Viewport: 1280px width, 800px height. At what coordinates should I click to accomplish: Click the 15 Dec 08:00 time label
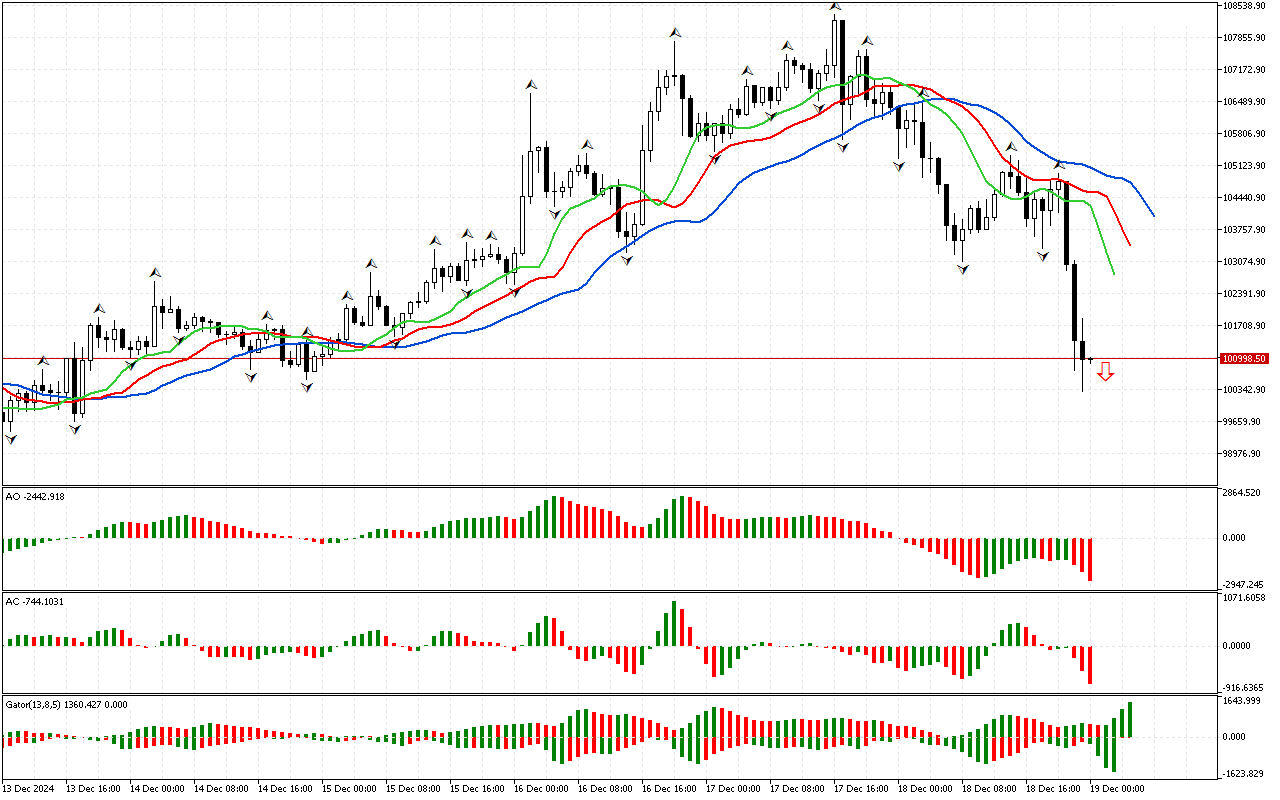413,788
